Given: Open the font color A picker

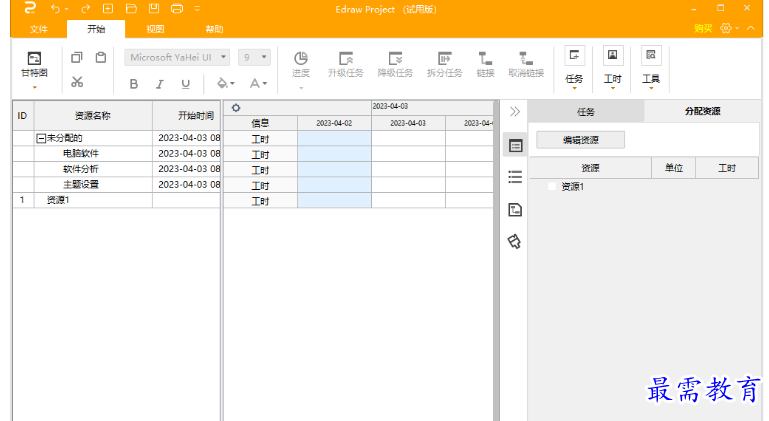Looking at the screenshot, I should [258, 83].
